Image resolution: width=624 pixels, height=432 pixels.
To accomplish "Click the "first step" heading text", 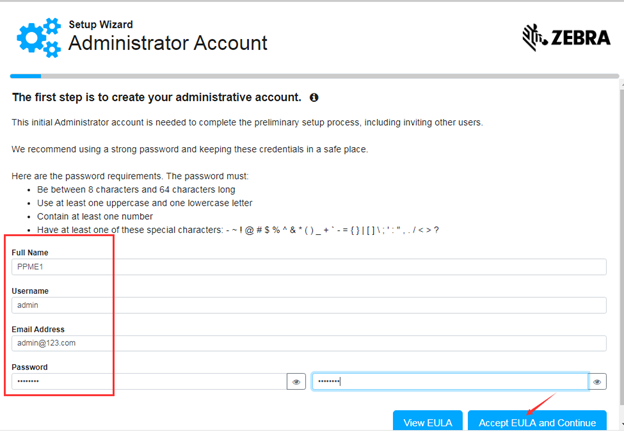I will point(156,98).
